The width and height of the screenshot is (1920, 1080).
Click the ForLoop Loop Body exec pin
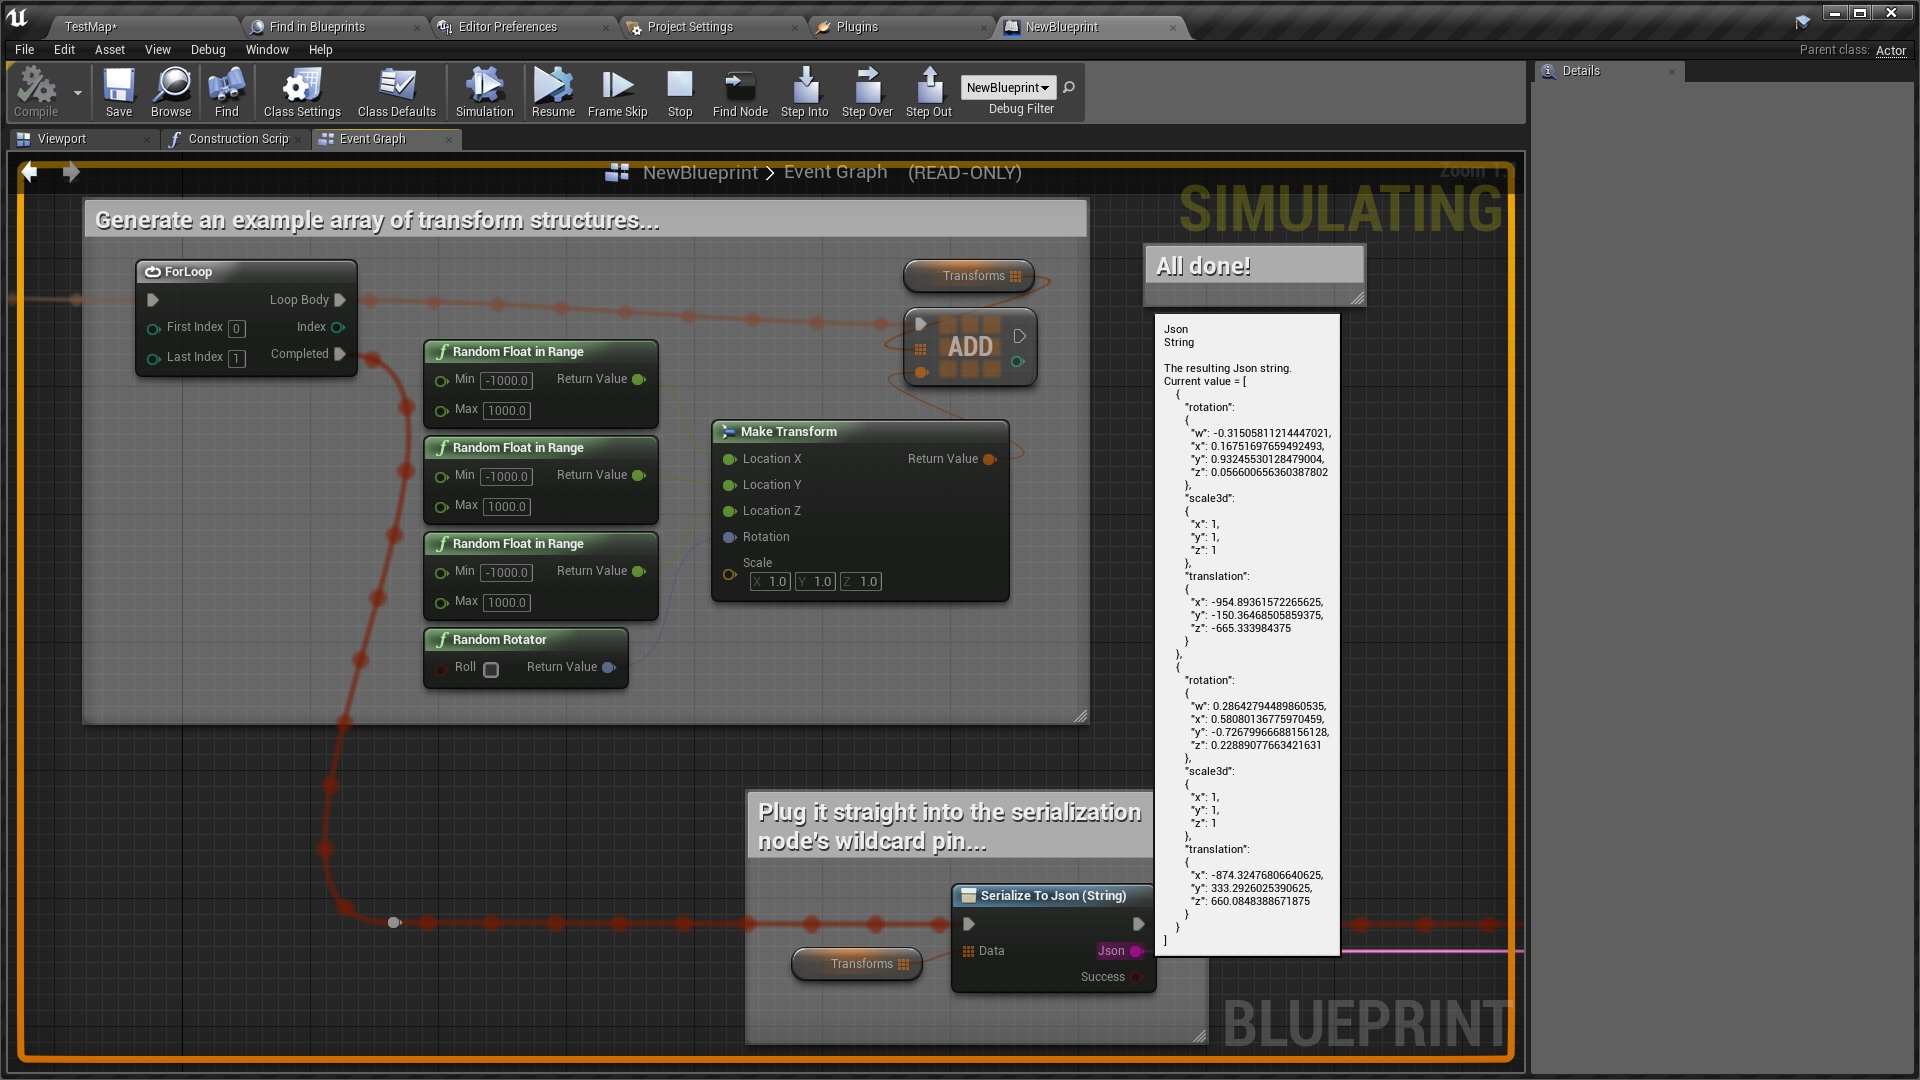pyautogui.click(x=340, y=300)
